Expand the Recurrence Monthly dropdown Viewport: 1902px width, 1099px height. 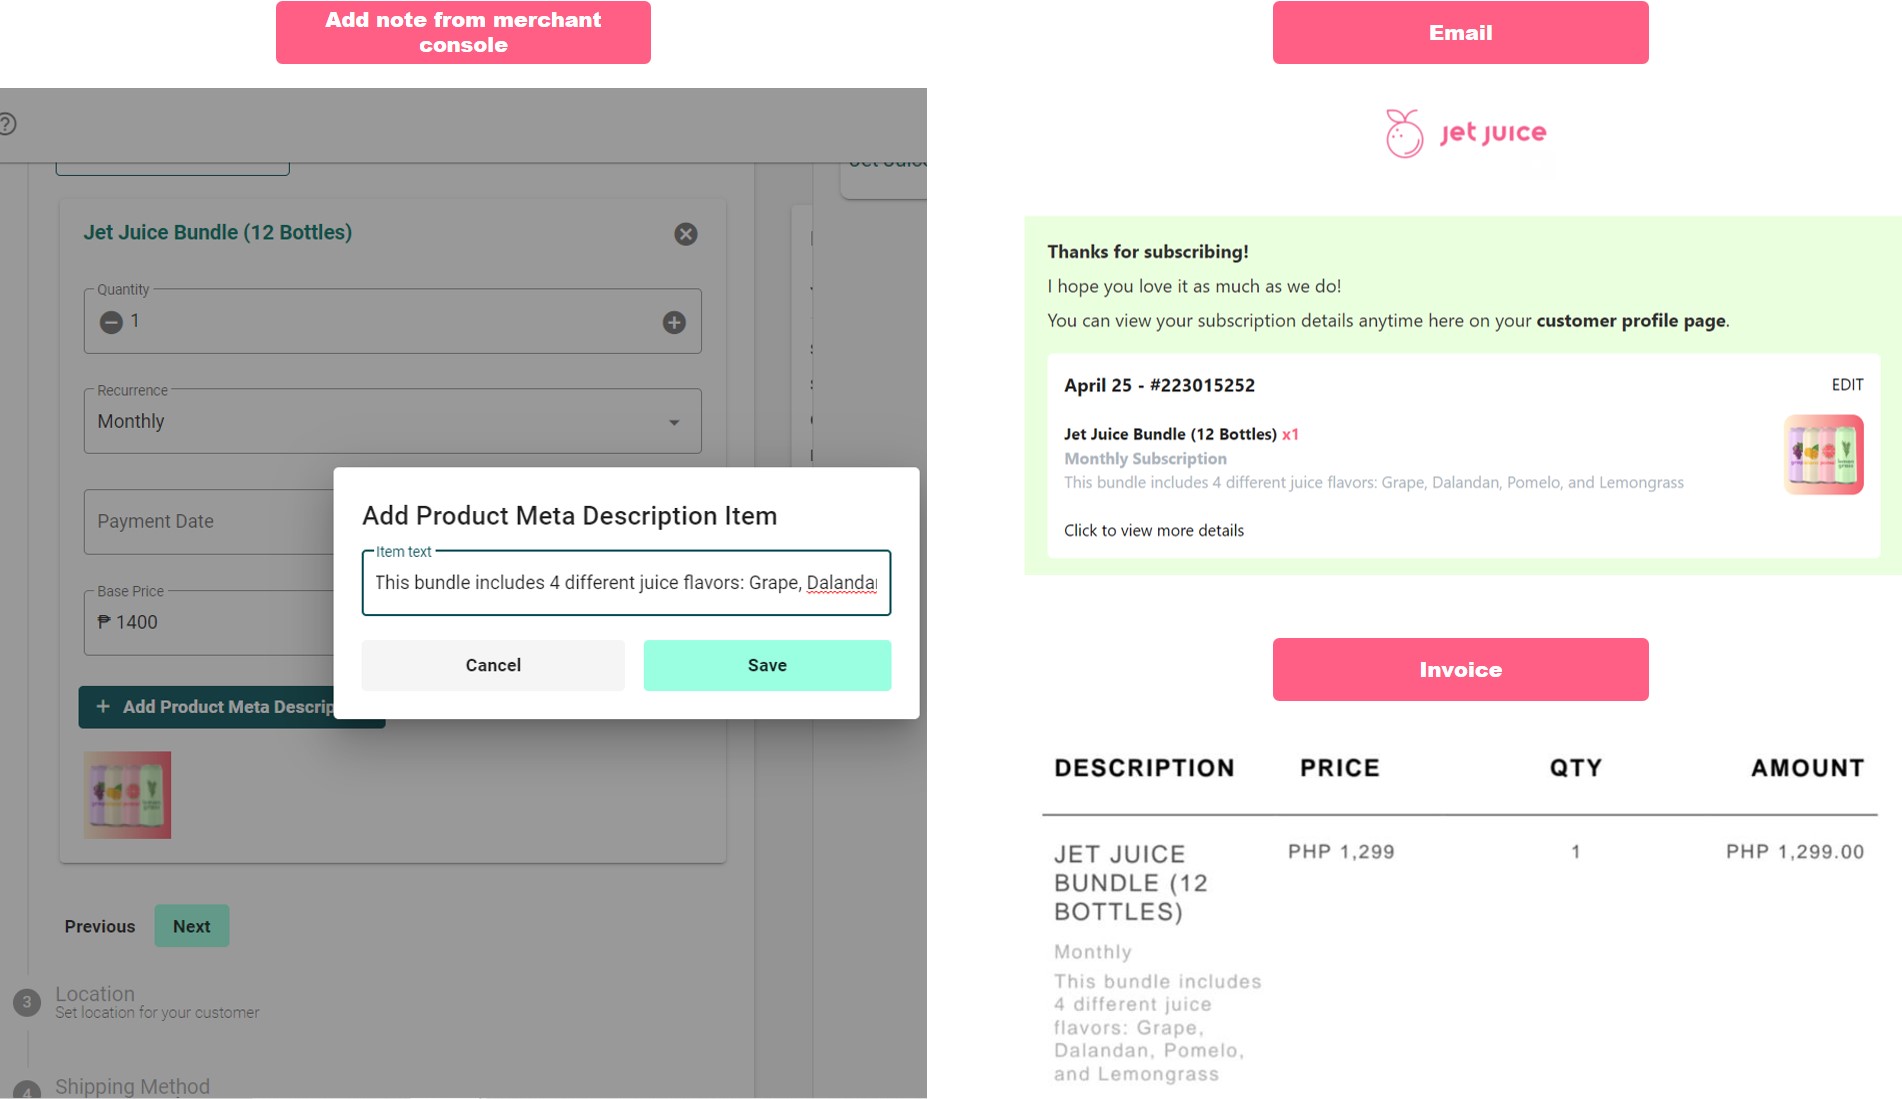pos(392,421)
